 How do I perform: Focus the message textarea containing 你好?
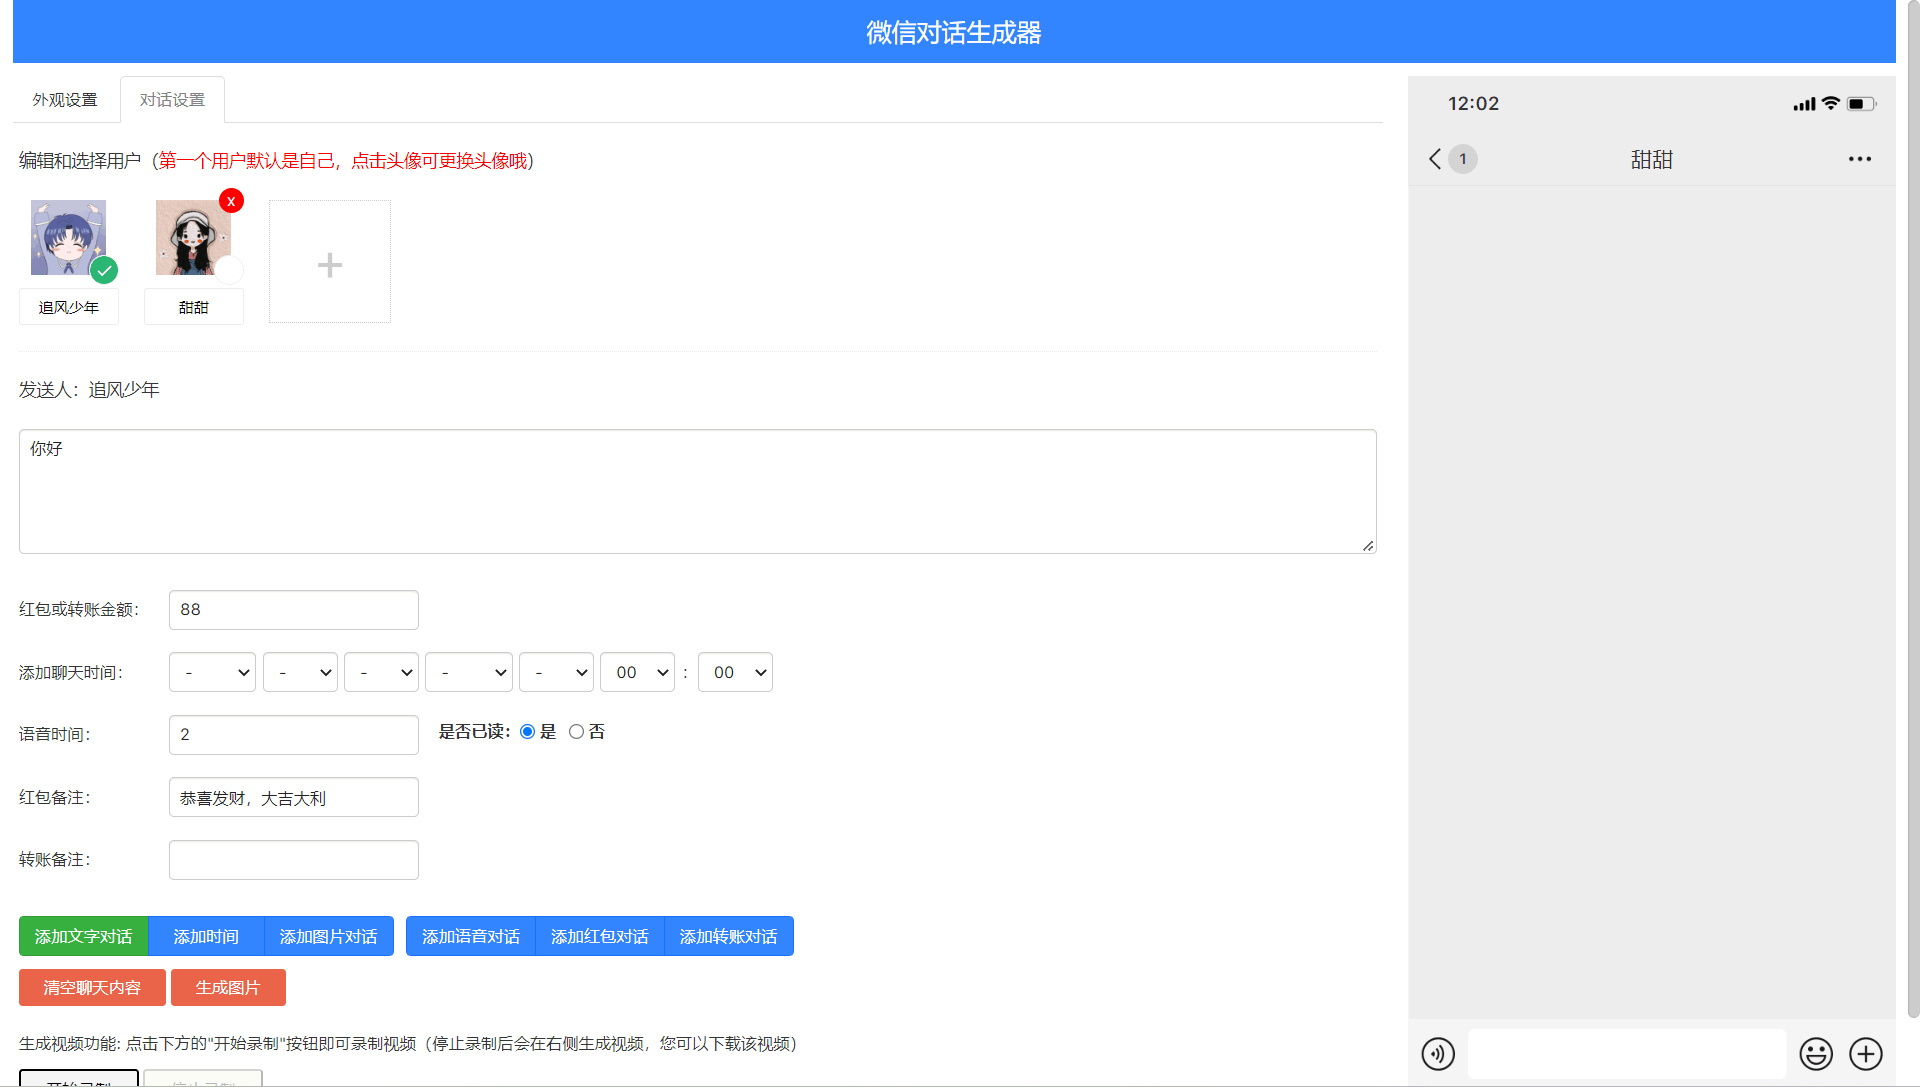tap(697, 491)
